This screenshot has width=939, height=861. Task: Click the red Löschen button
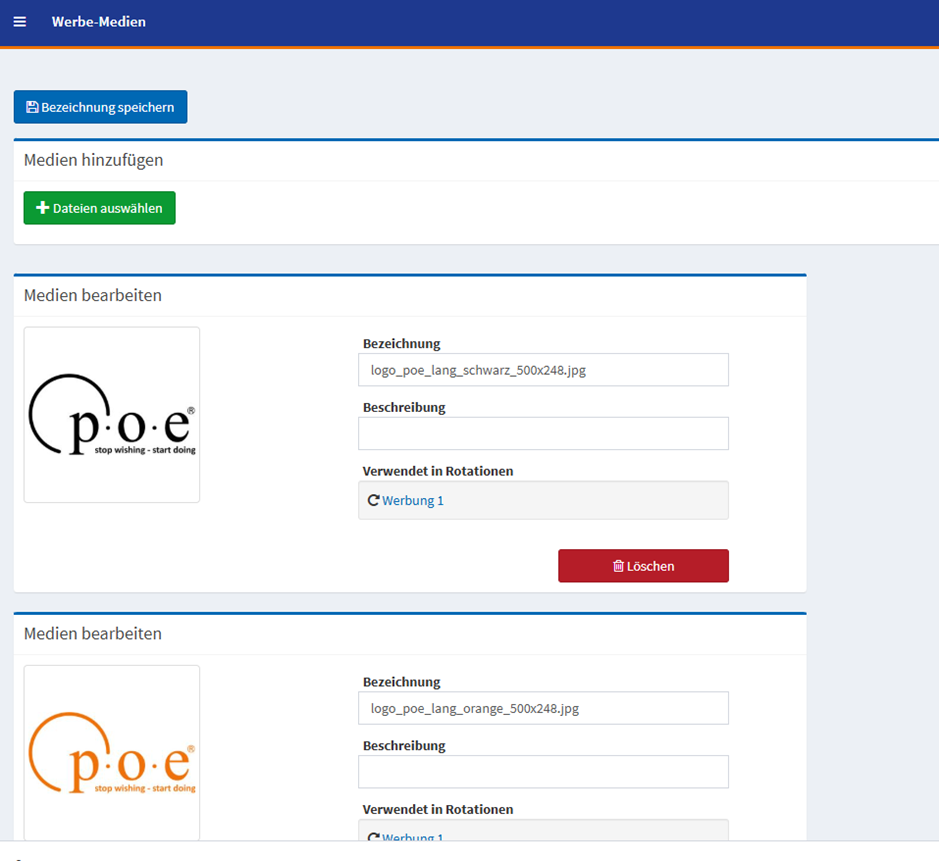(x=643, y=566)
